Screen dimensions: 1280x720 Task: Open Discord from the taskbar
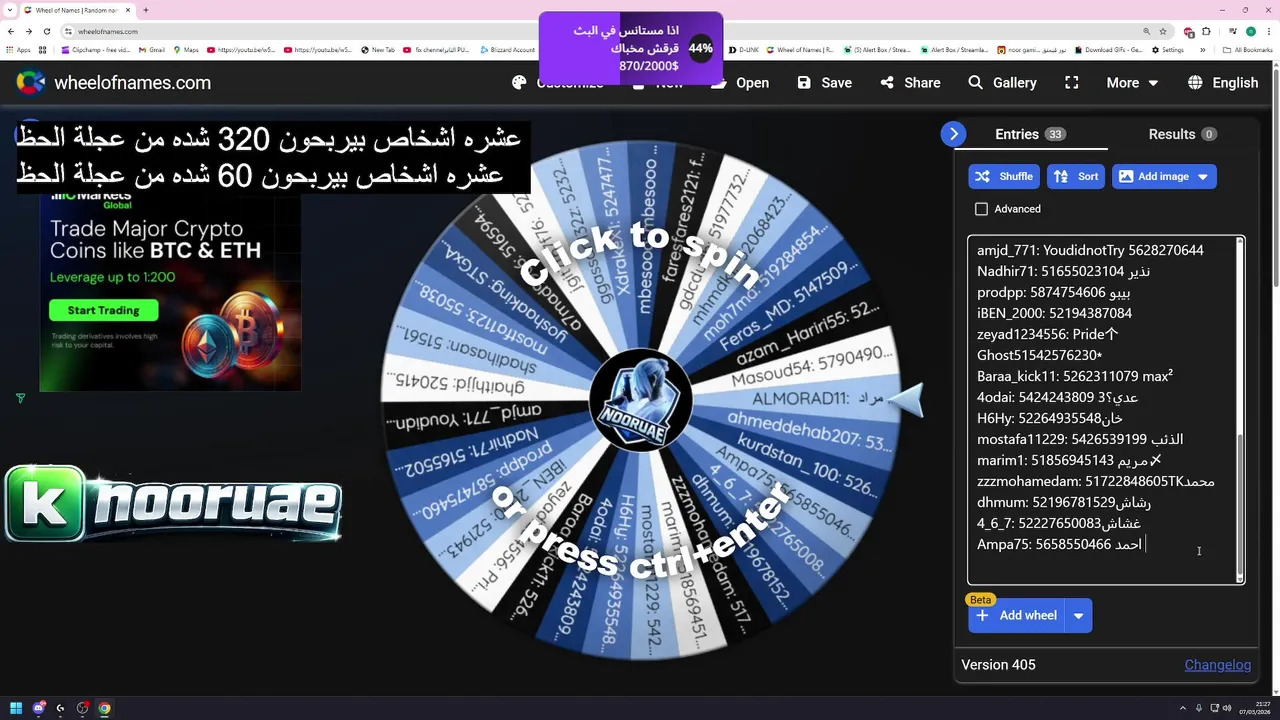[39, 708]
